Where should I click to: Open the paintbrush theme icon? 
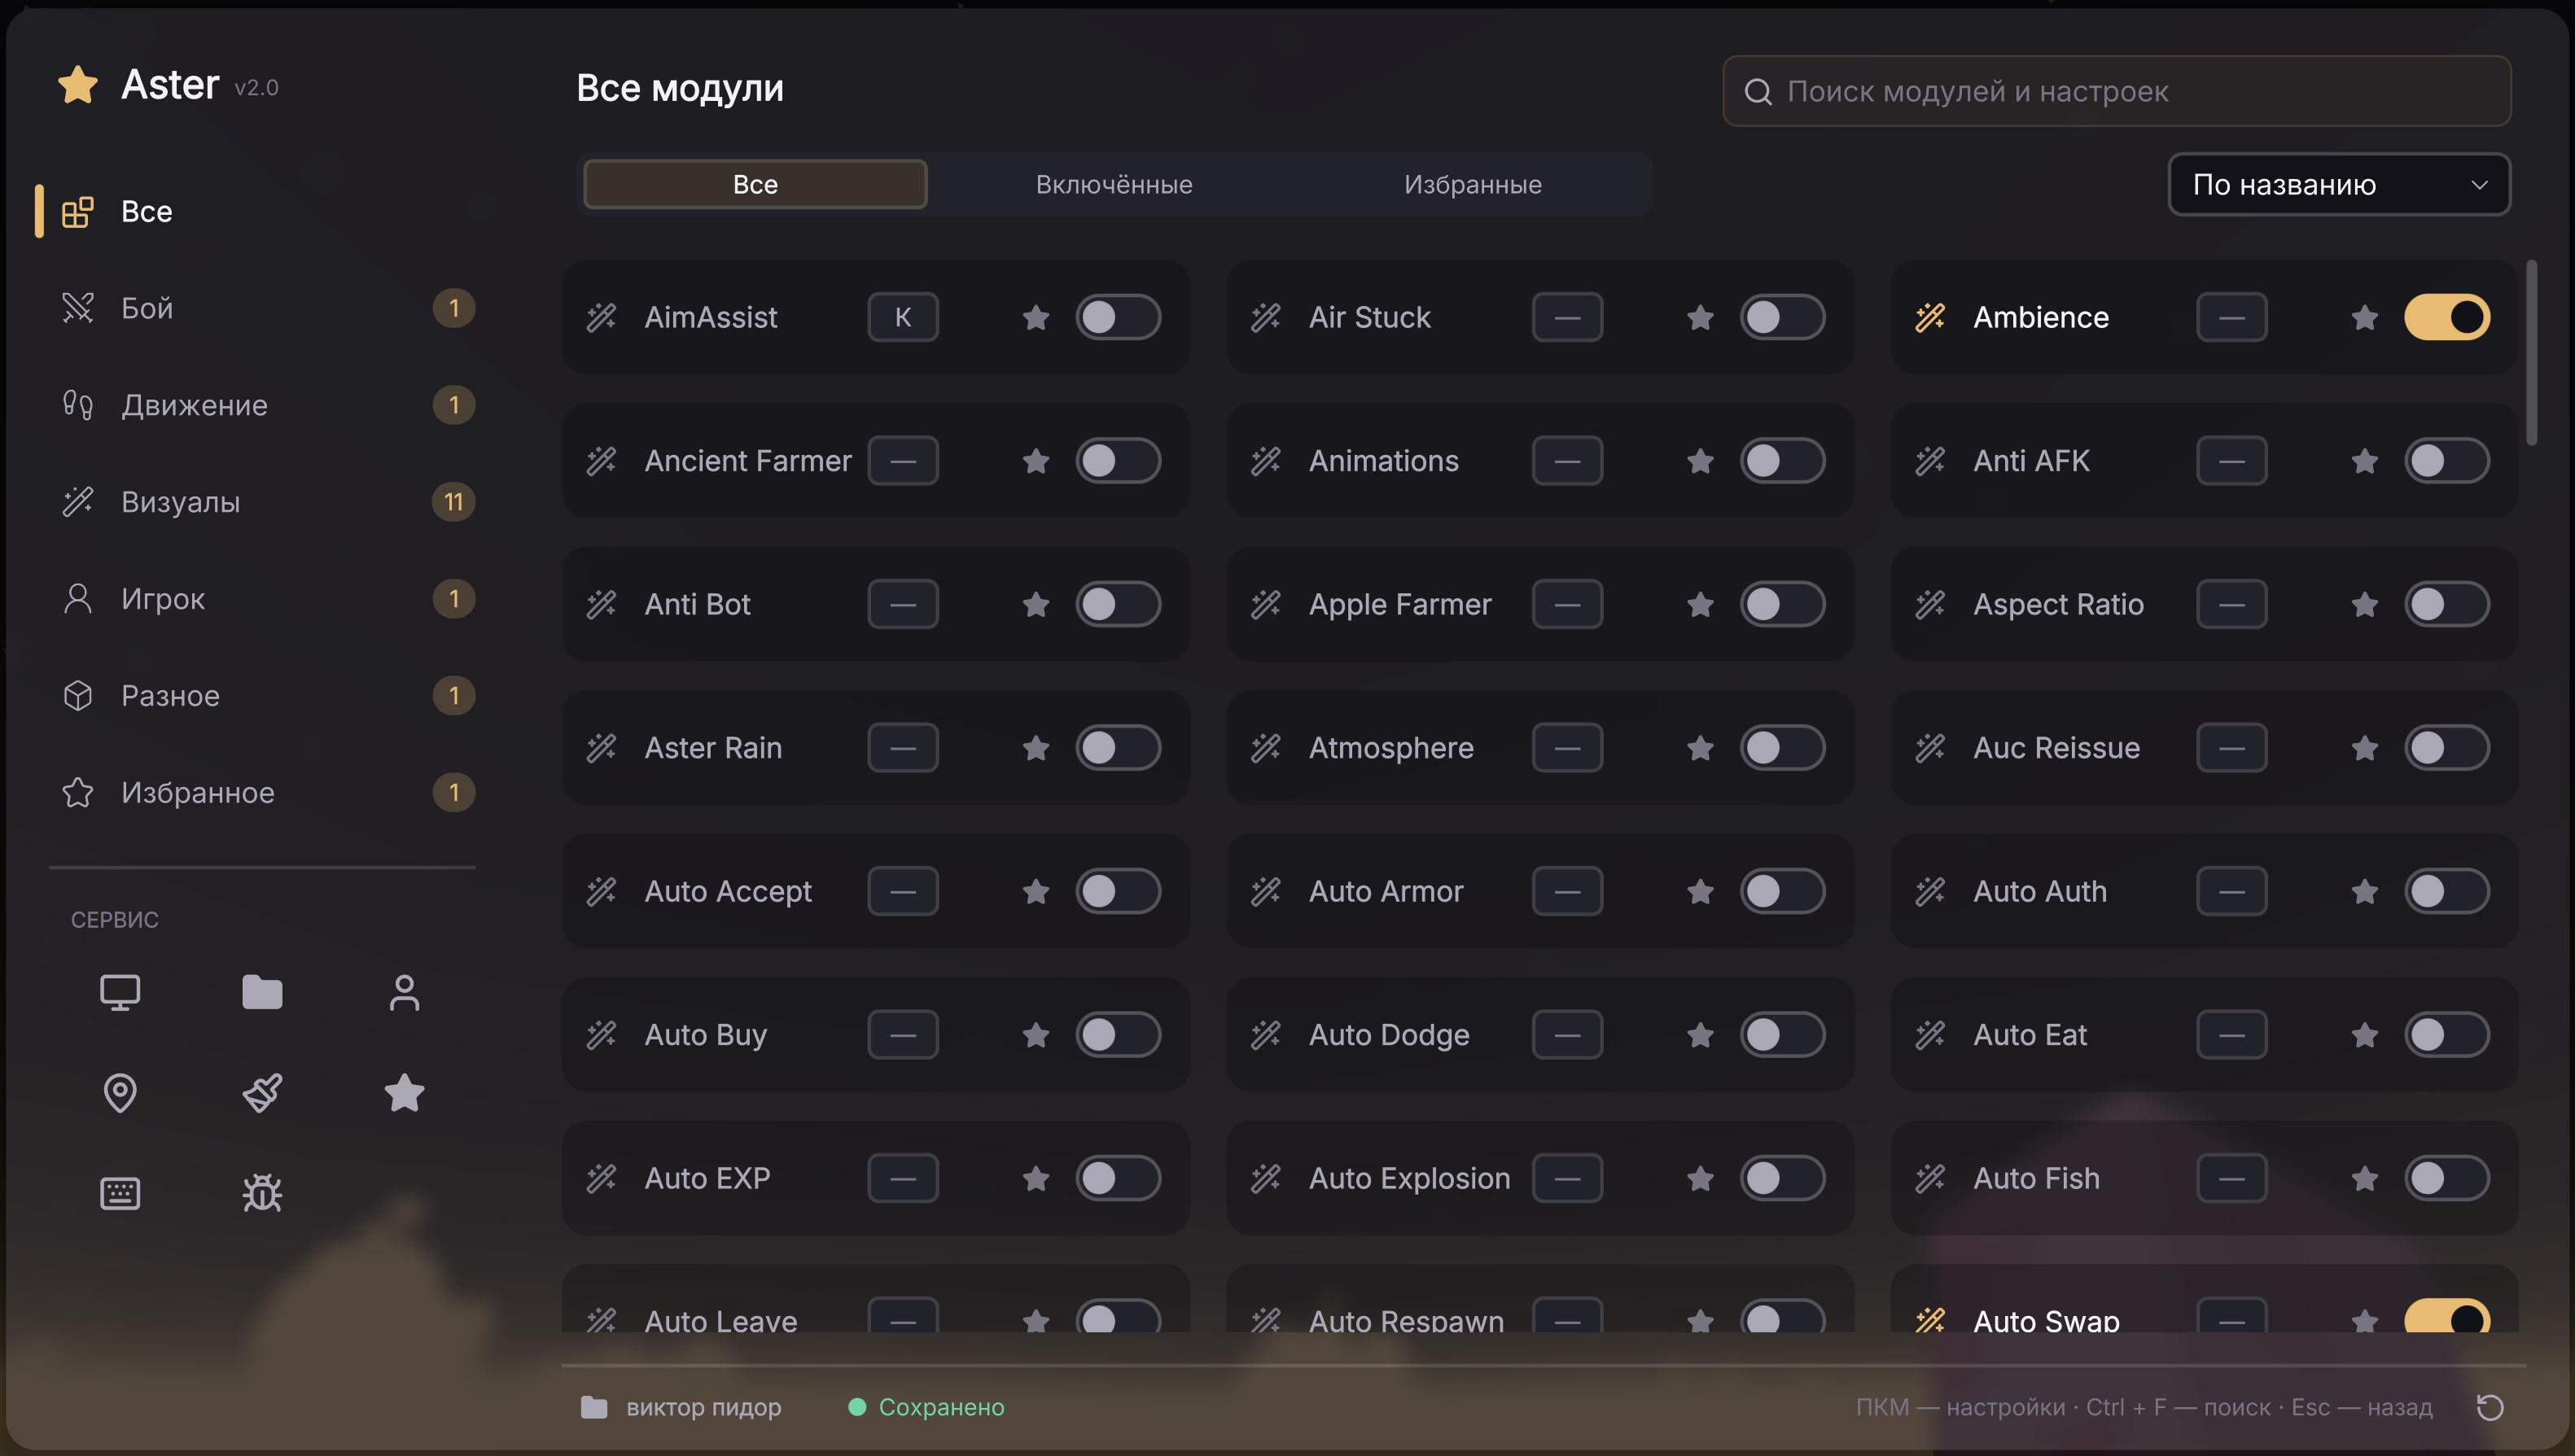point(262,1092)
